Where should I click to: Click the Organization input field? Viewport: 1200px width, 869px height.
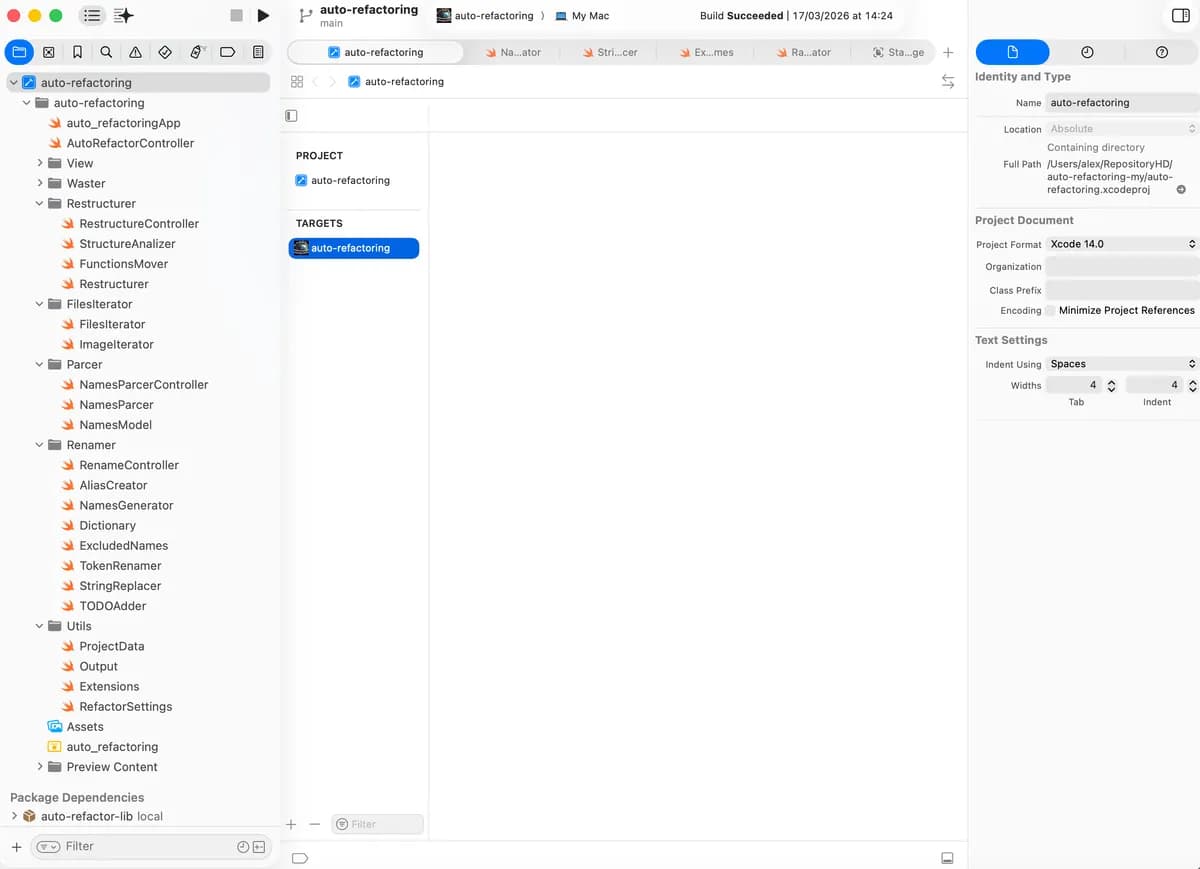pos(1122,267)
